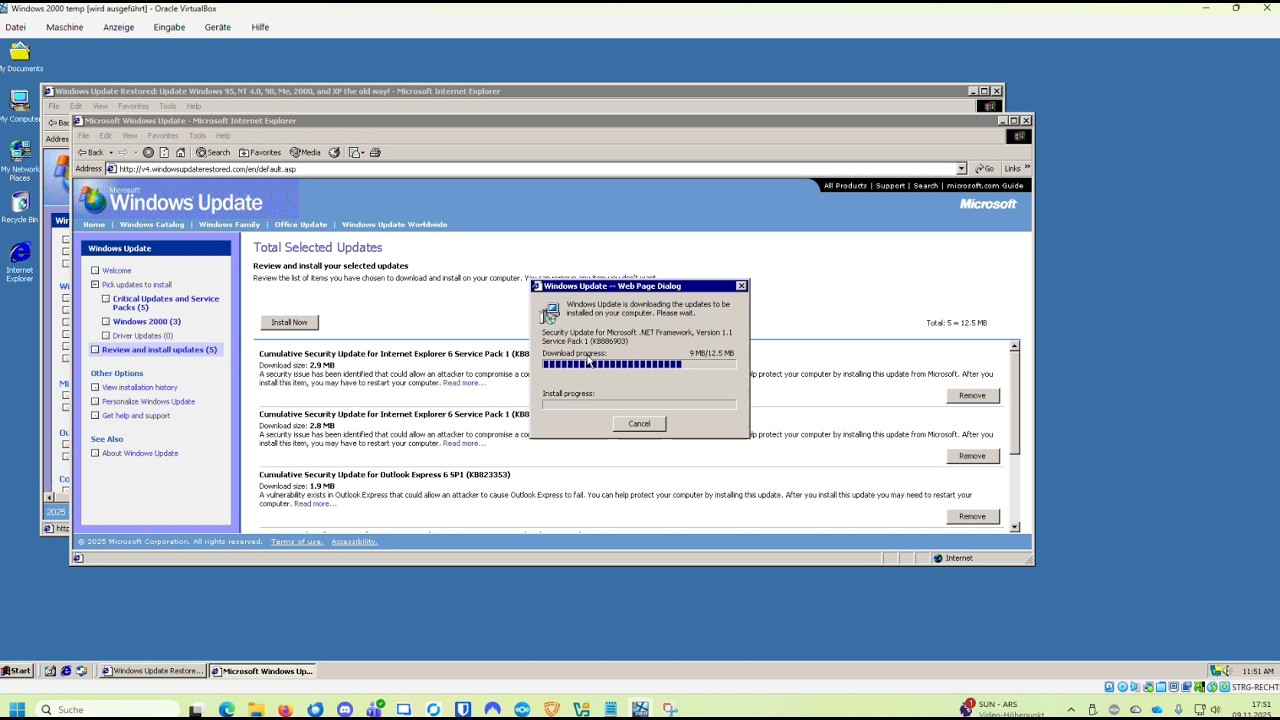
Task: Click the Go button beside address bar
Action: click(985, 169)
